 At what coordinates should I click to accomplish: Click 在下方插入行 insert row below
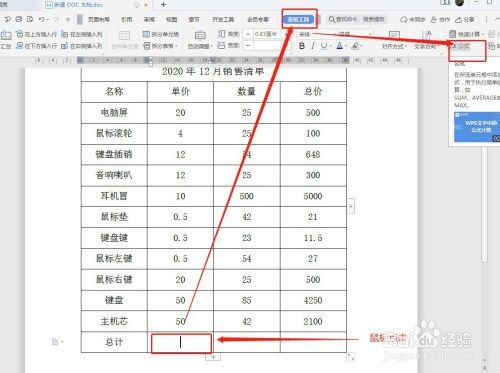[37, 46]
